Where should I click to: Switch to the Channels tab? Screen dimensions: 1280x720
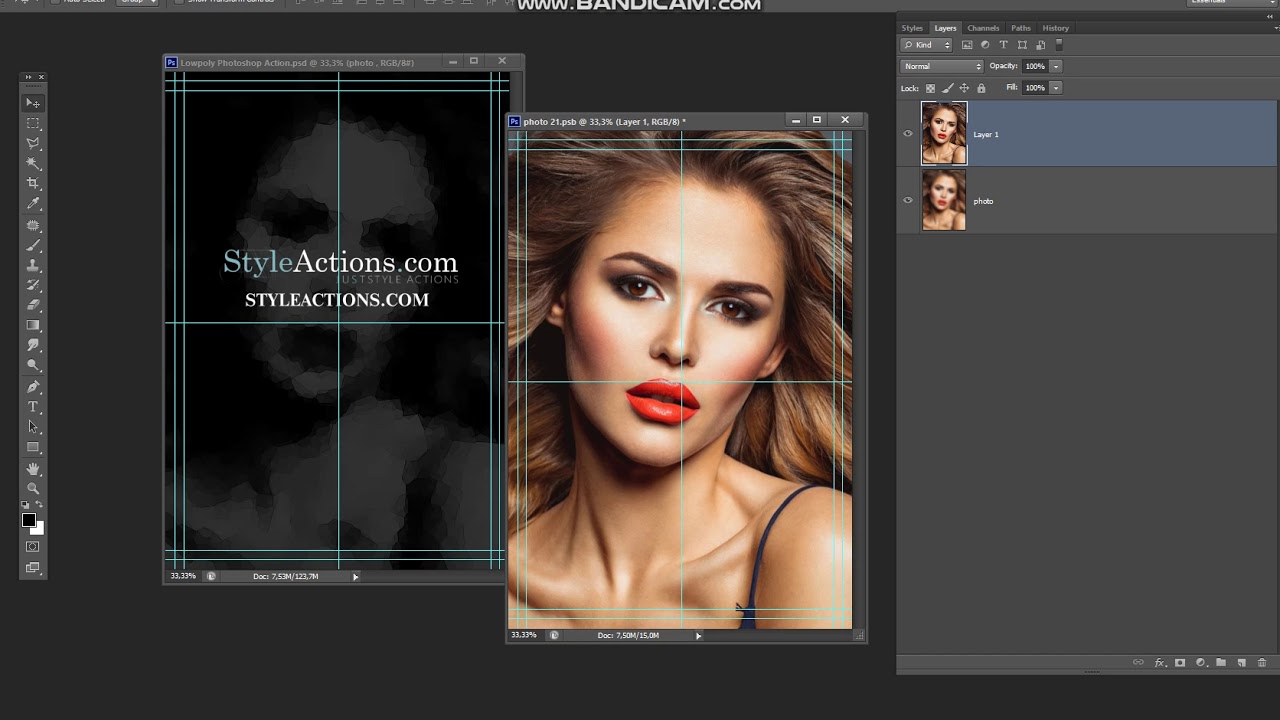[x=983, y=28]
